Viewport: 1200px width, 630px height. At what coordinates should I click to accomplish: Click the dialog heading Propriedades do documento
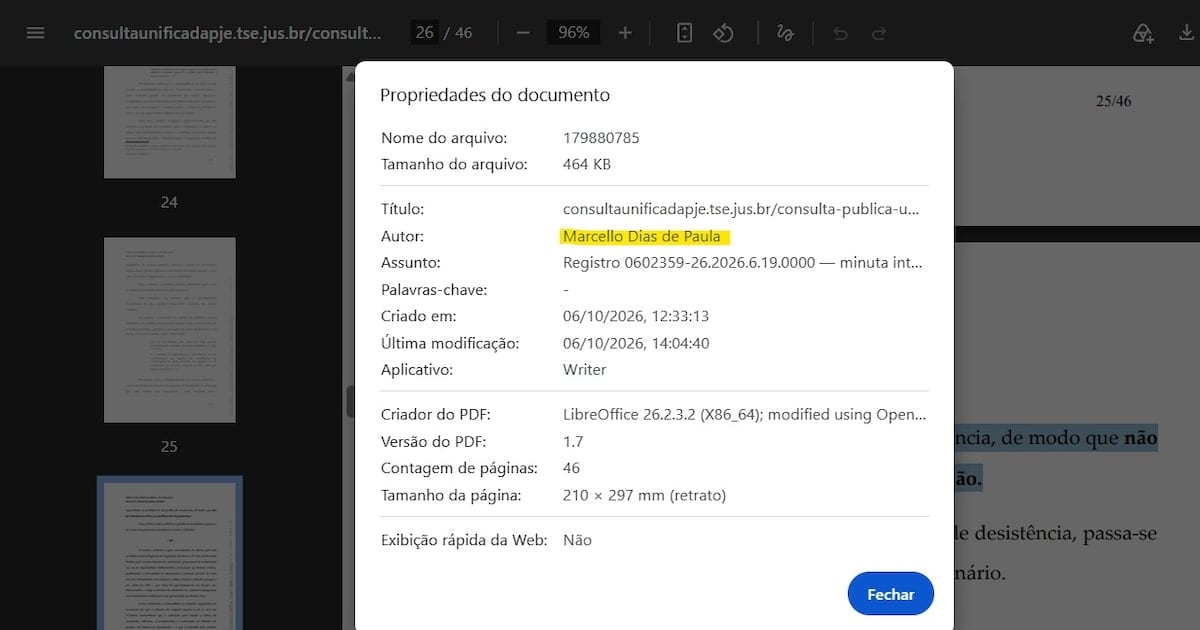(x=495, y=95)
